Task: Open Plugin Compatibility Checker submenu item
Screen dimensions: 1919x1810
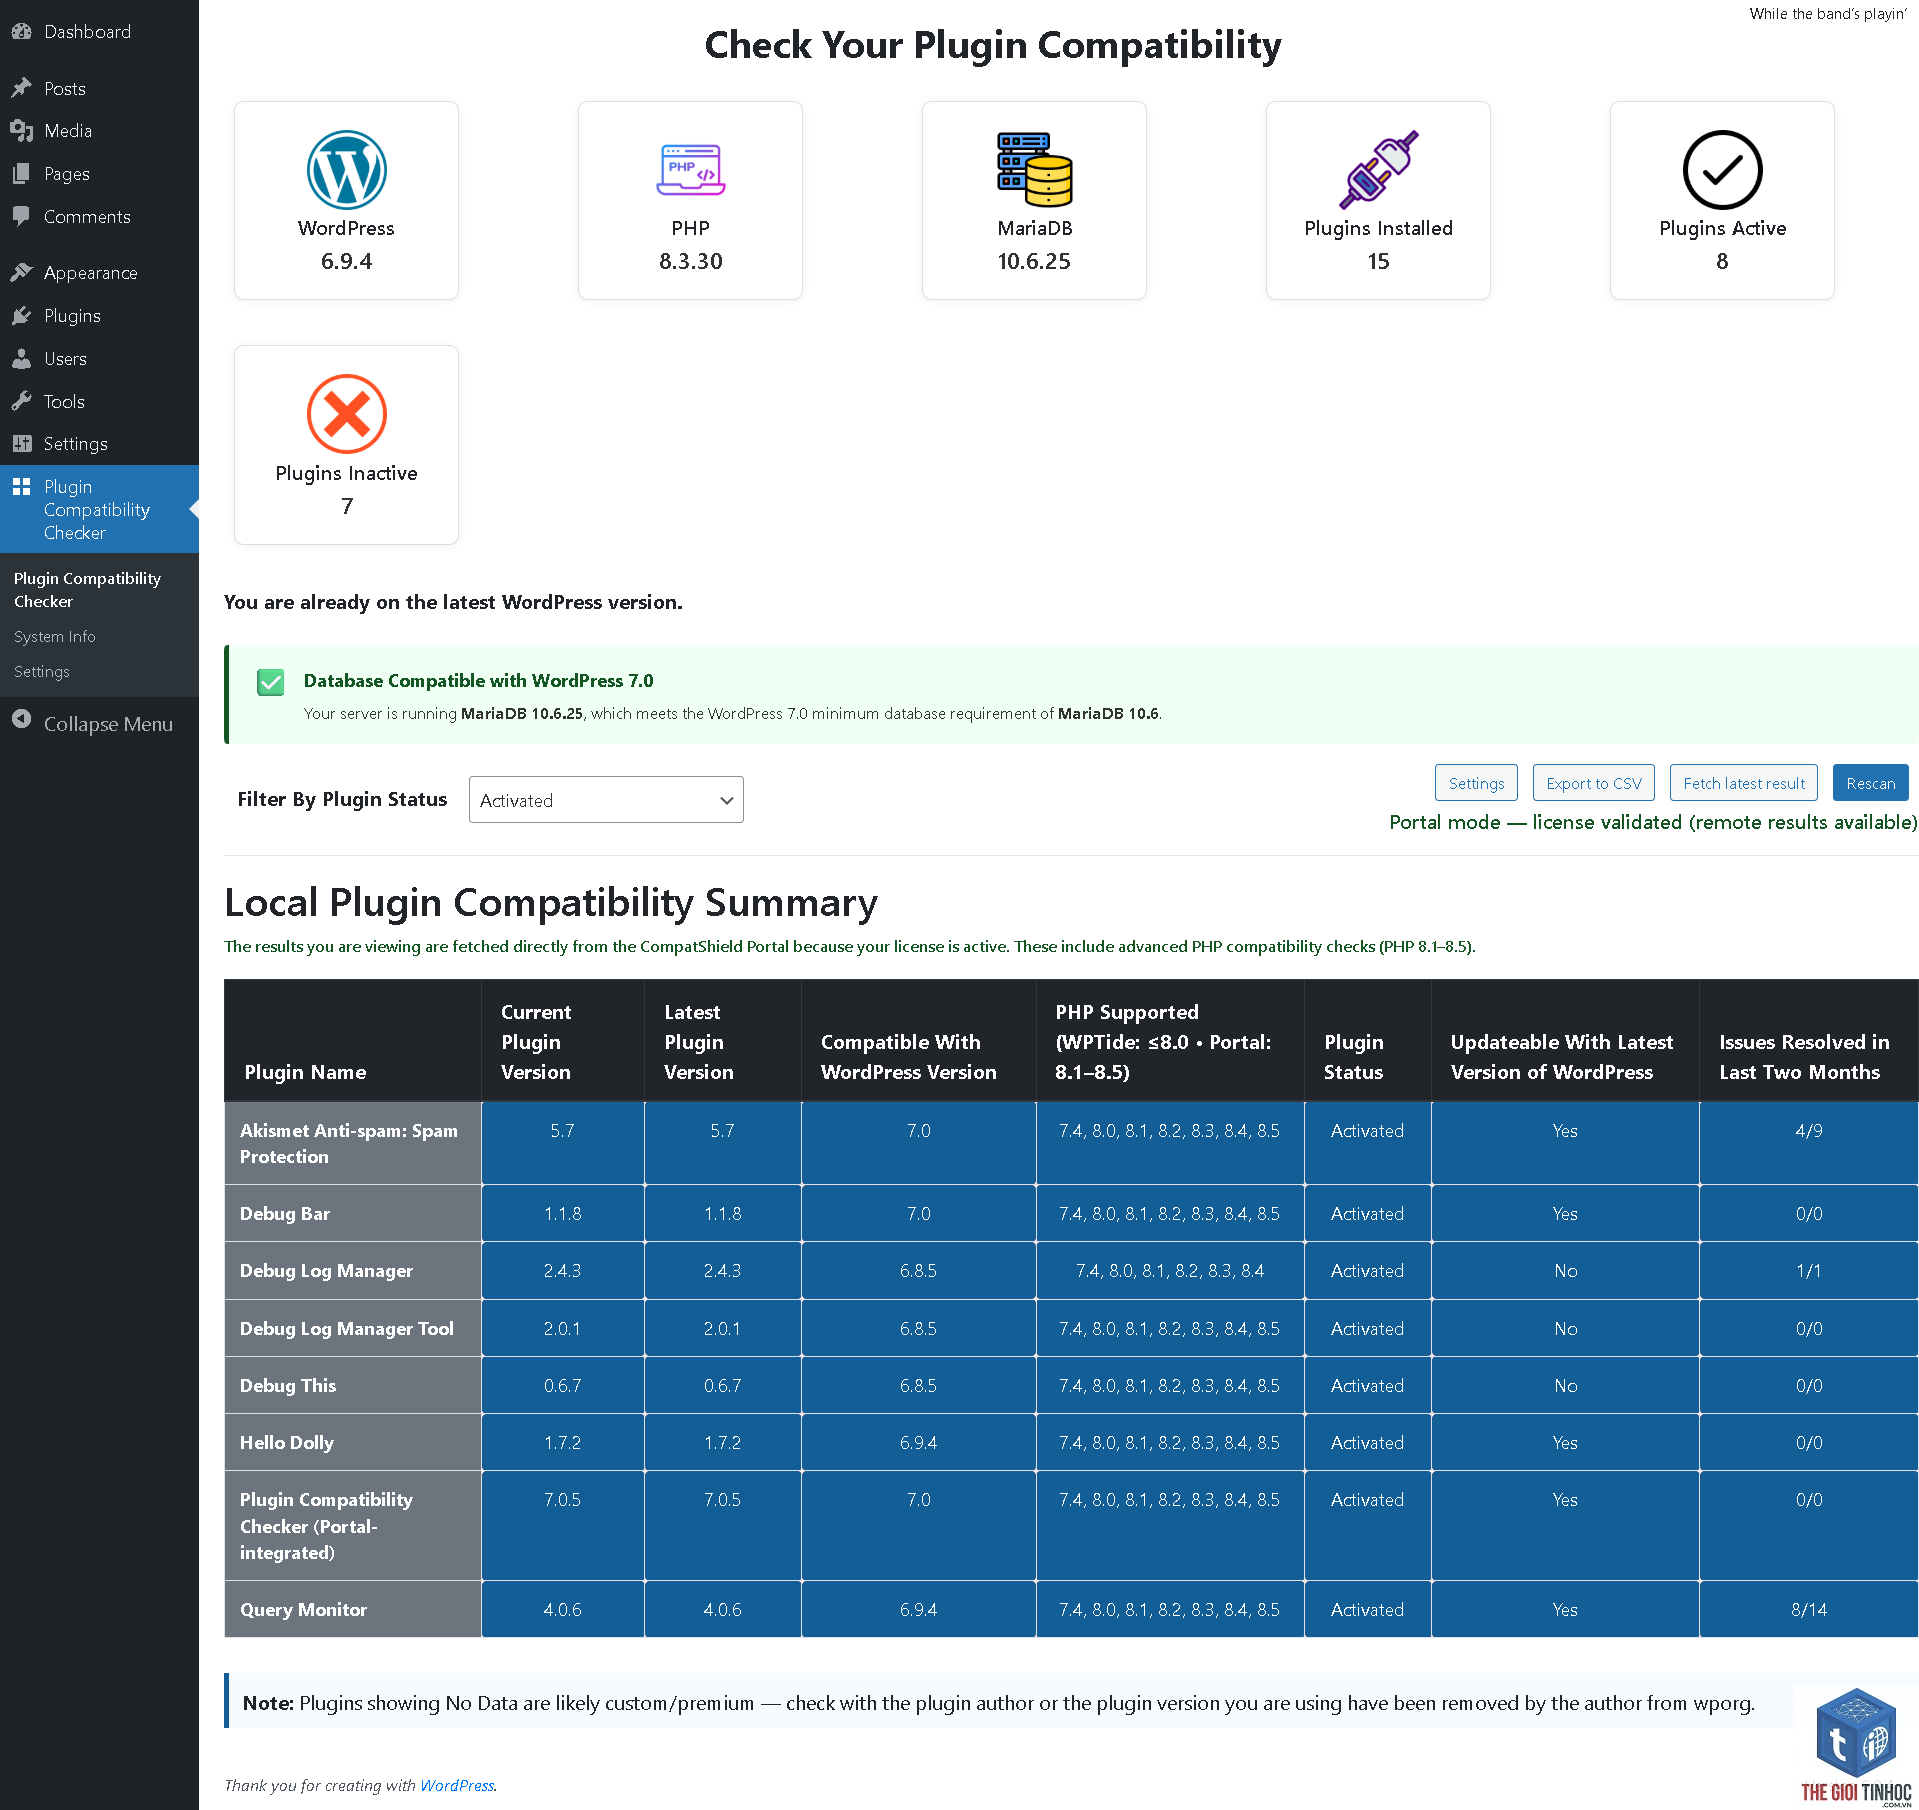Action: pos(87,590)
